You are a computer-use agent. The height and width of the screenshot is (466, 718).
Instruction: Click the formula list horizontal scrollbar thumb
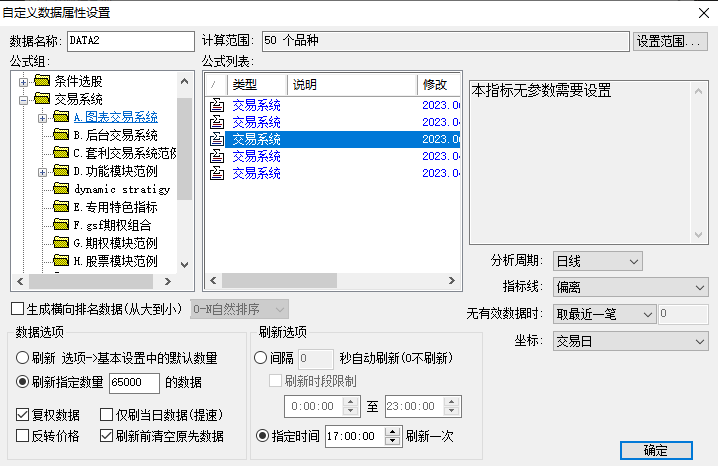[279, 281]
